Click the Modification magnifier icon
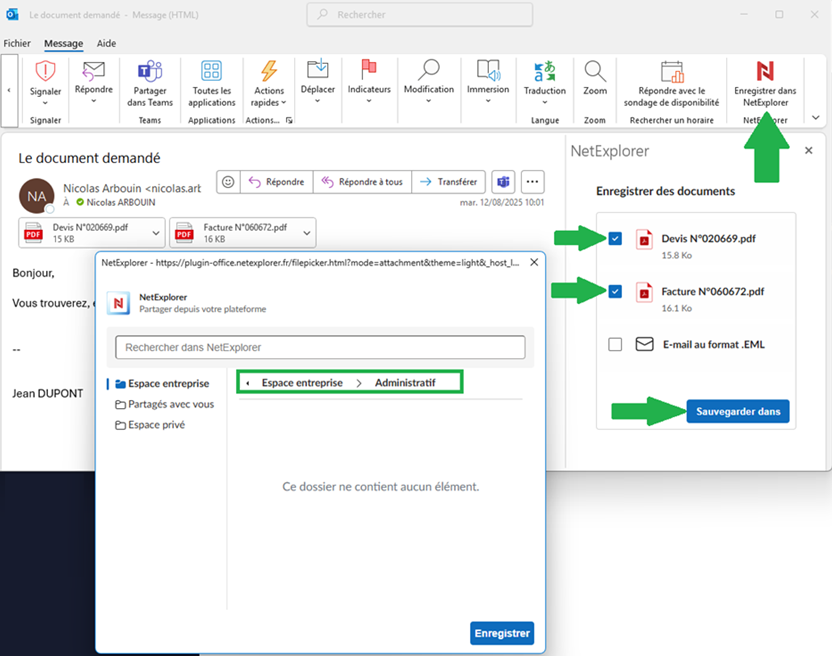This screenshot has height=656, width=832. (x=429, y=70)
